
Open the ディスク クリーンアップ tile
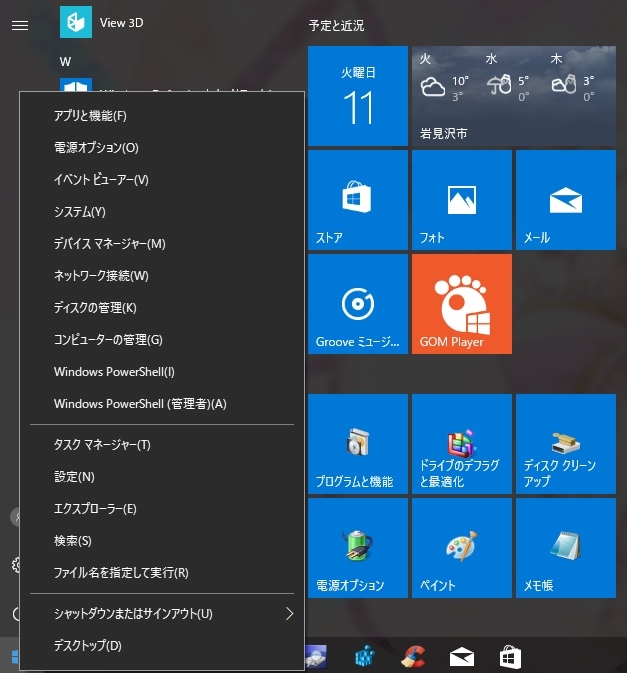click(x=566, y=444)
